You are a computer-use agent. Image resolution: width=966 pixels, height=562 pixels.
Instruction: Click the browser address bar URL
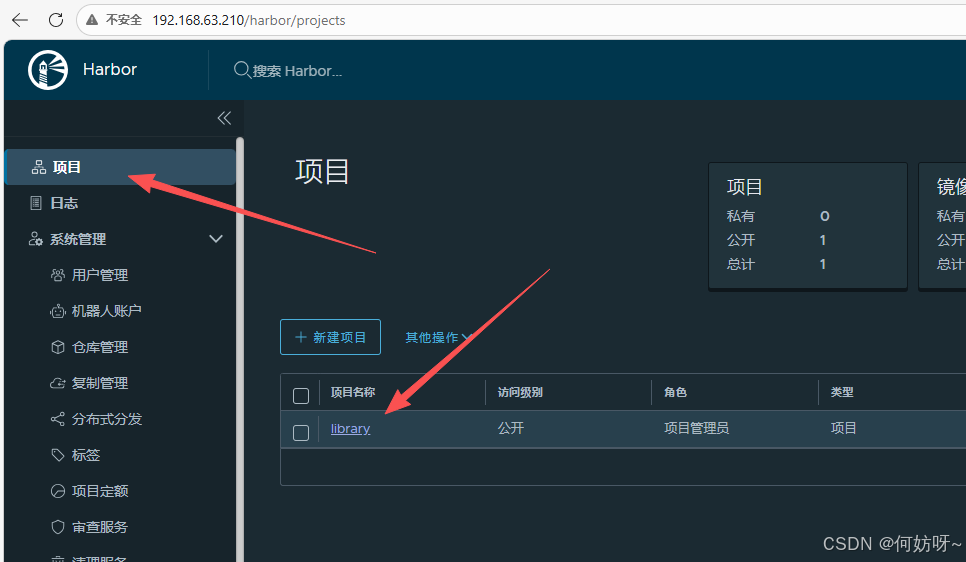[249, 20]
